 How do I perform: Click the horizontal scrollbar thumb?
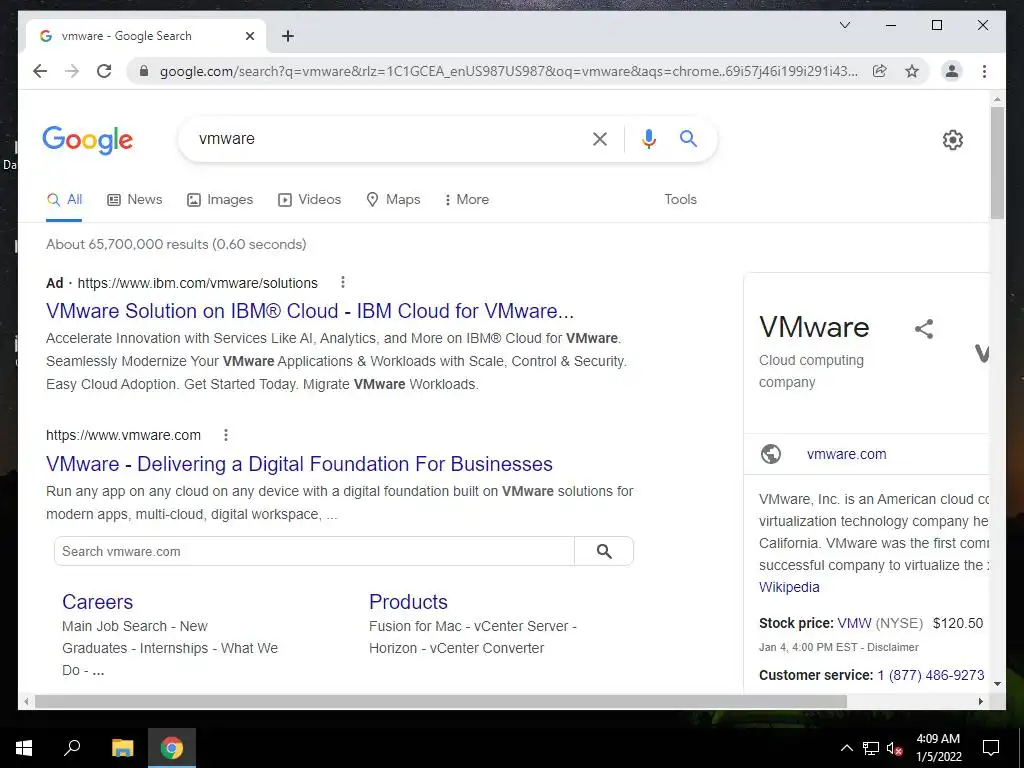click(441, 701)
